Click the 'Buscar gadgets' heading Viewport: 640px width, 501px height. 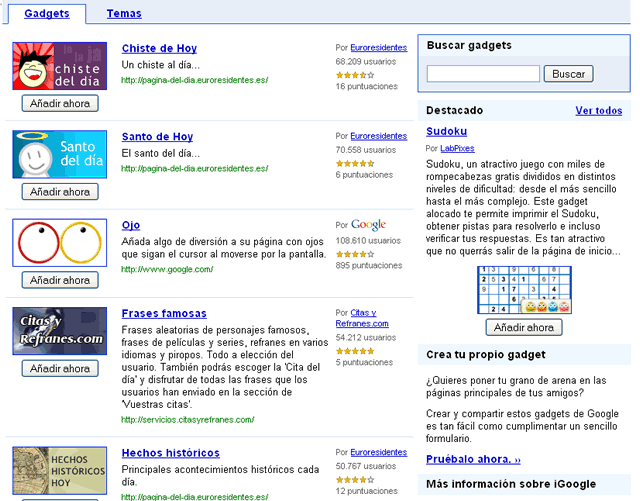click(469, 45)
